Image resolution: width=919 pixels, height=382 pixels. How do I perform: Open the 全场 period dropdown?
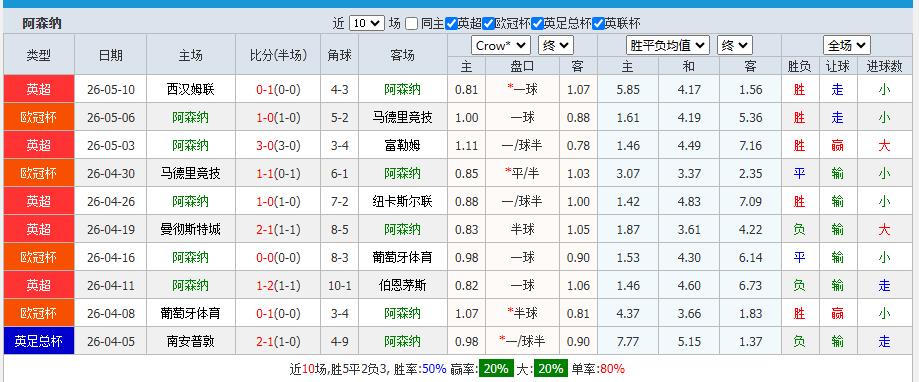coord(846,46)
